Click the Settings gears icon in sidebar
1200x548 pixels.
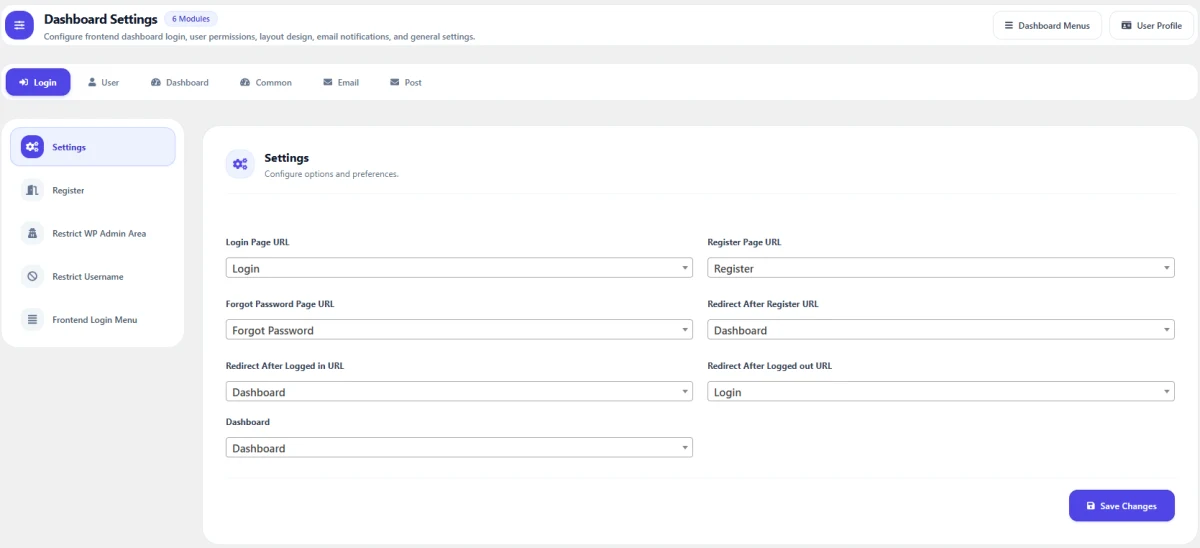[x=33, y=147]
